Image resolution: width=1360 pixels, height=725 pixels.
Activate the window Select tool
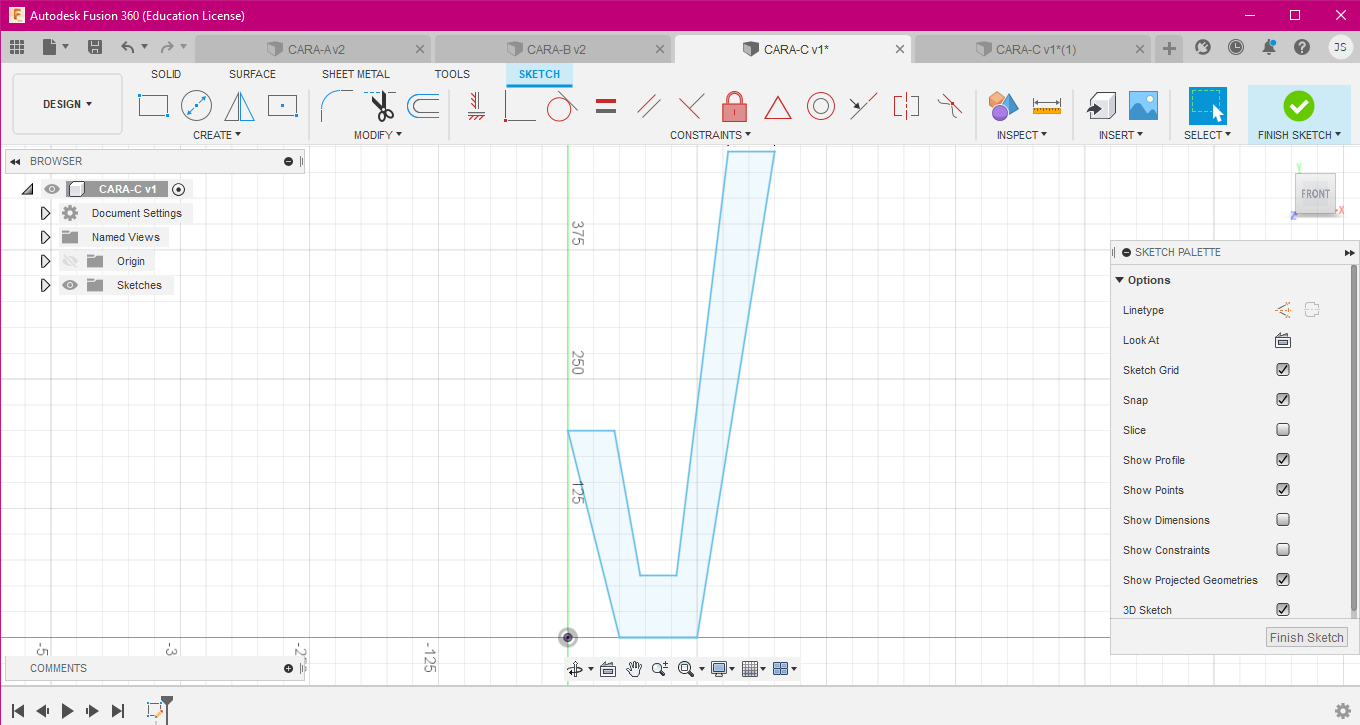point(1207,105)
